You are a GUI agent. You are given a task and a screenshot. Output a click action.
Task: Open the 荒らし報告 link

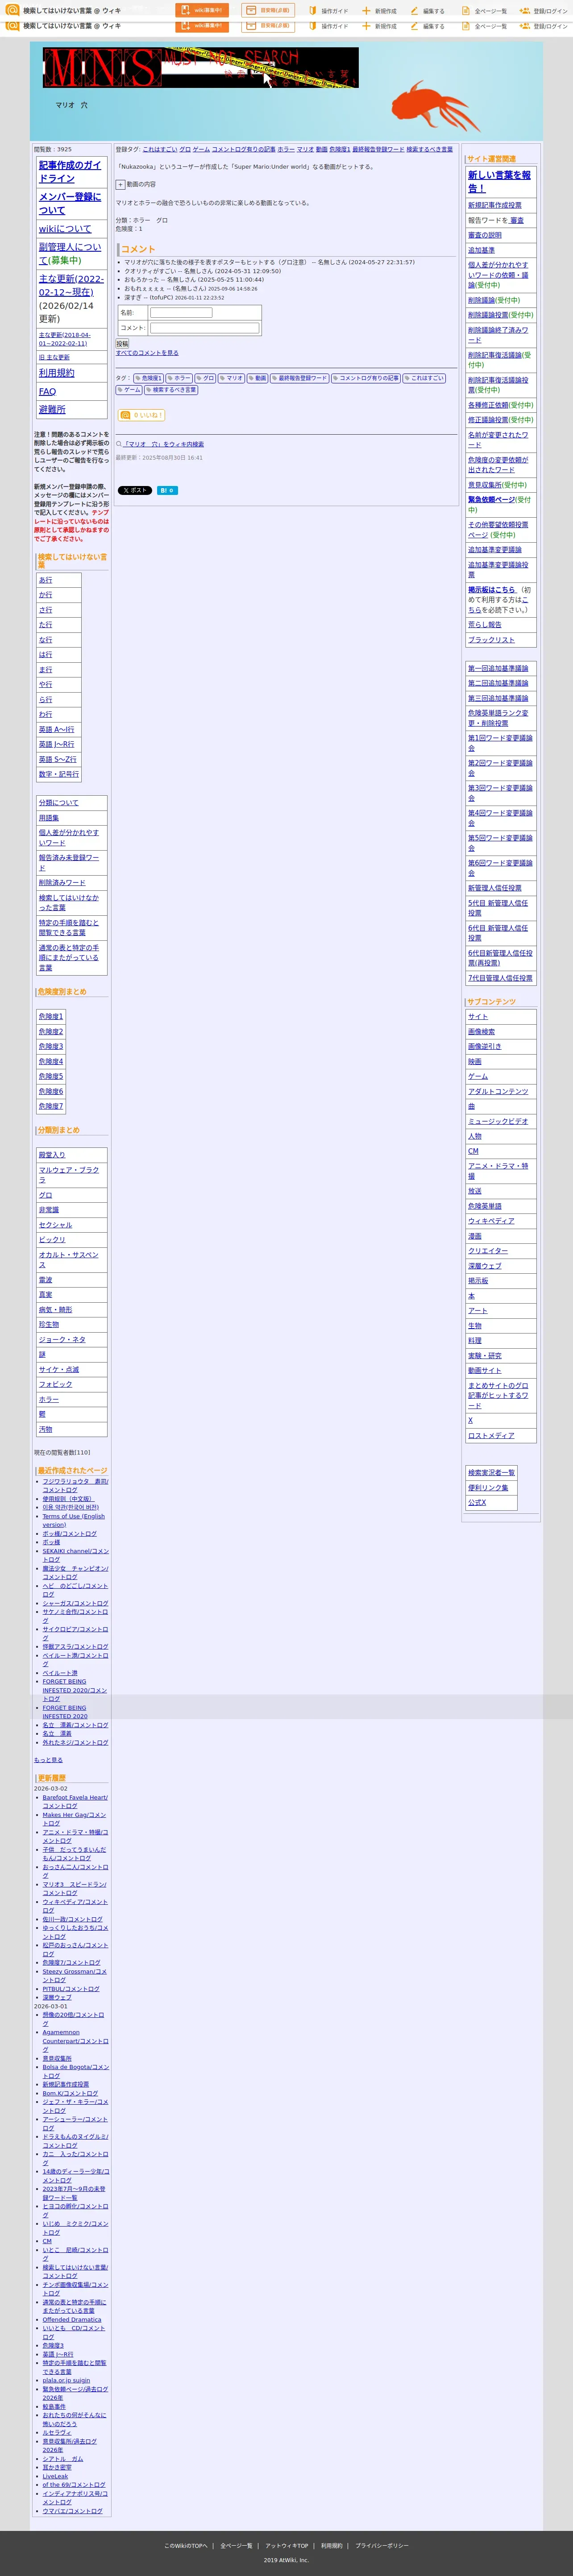pos(485,625)
